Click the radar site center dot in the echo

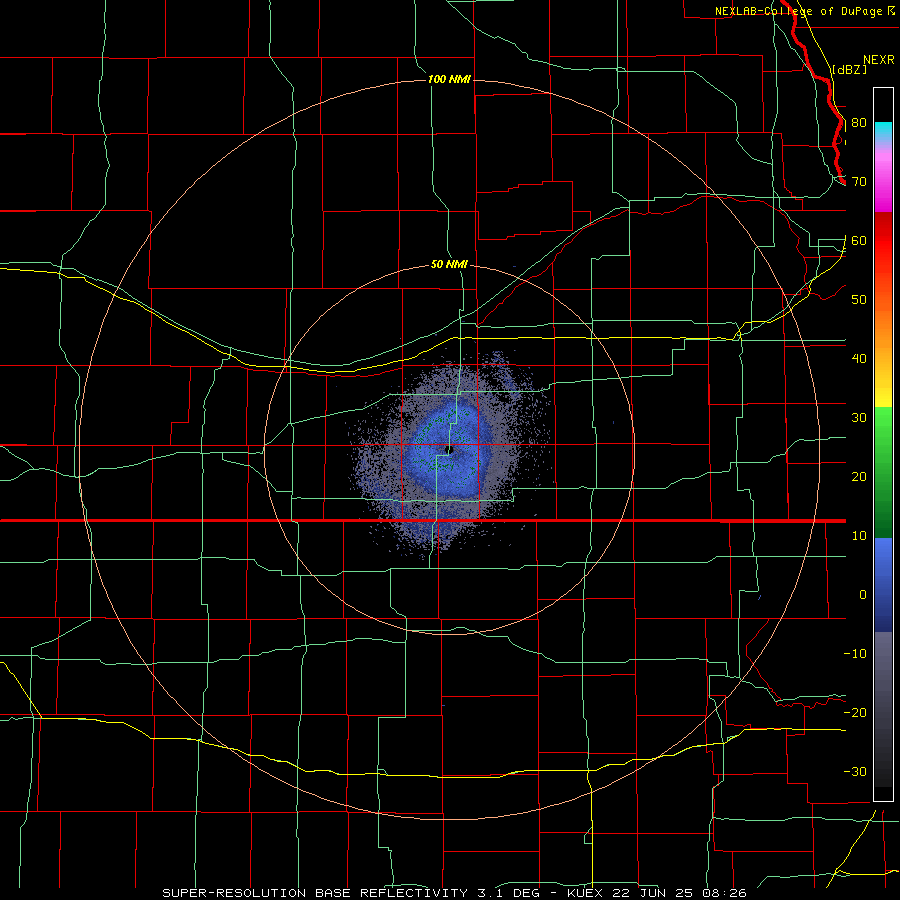[451, 449]
